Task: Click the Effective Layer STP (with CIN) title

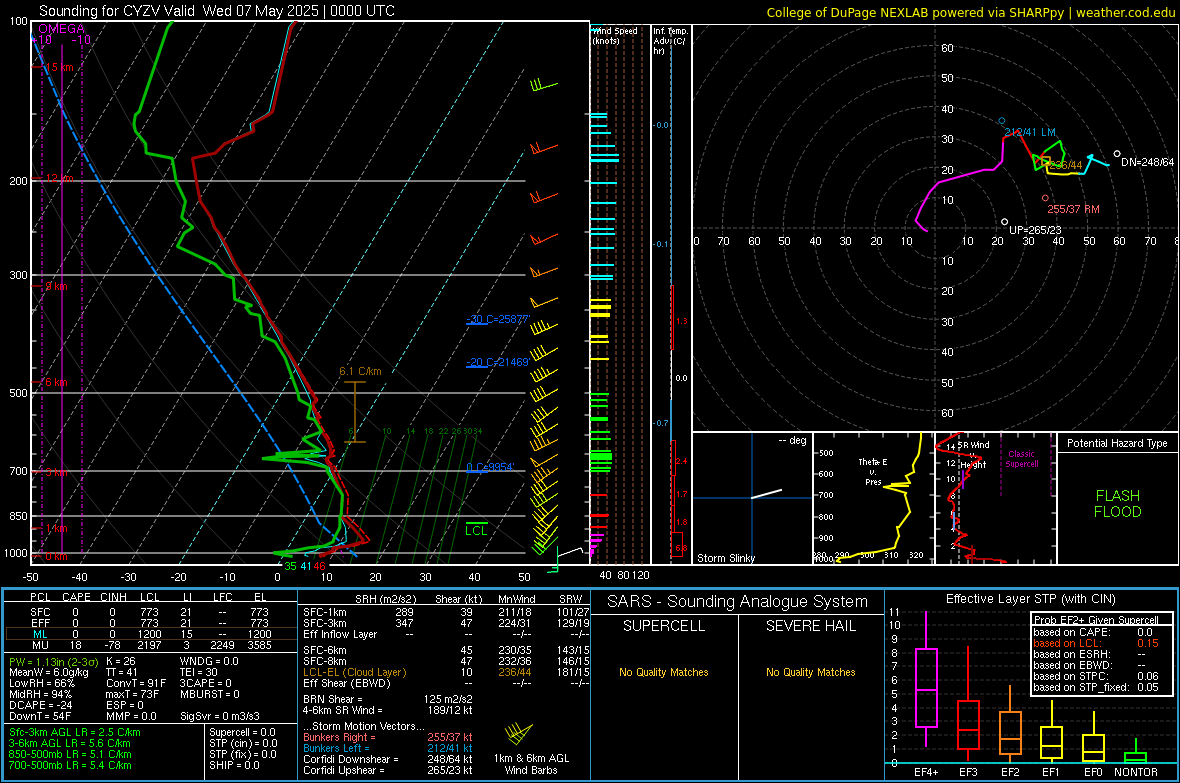Action: [x=1030, y=599]
